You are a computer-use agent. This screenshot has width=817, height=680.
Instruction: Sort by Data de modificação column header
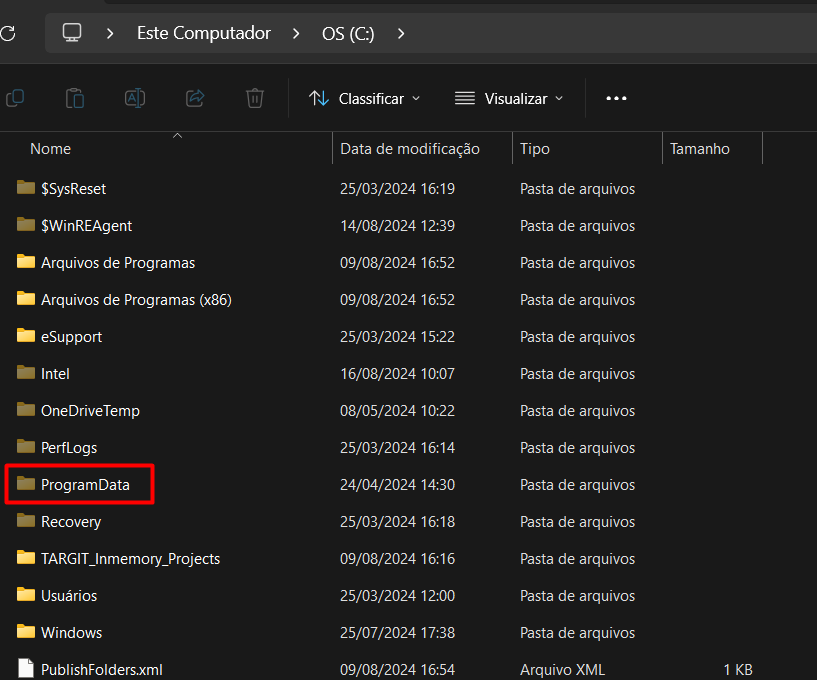[x=410, y=149]
